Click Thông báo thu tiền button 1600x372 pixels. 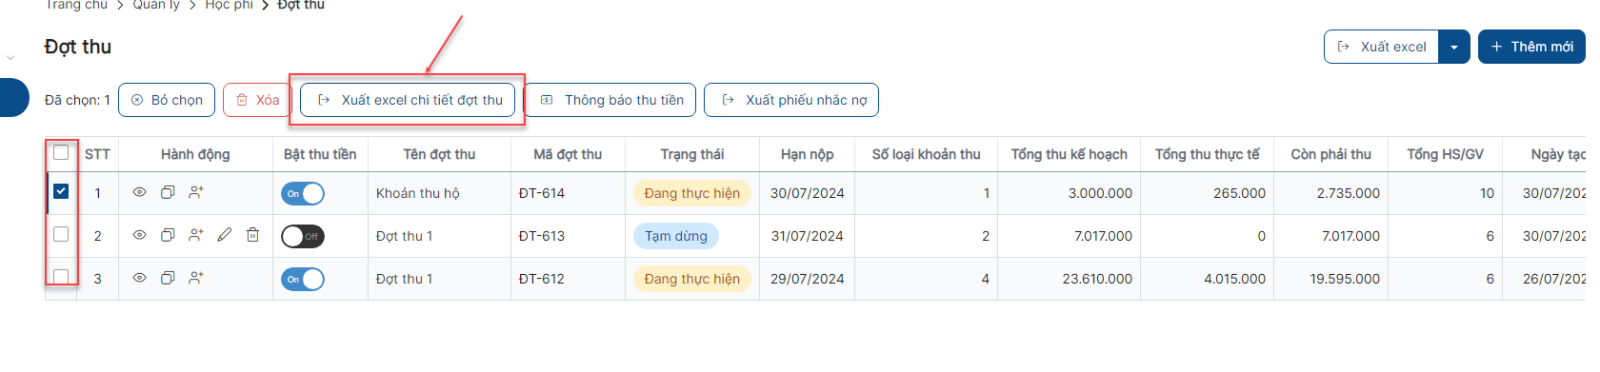[612, 100]
